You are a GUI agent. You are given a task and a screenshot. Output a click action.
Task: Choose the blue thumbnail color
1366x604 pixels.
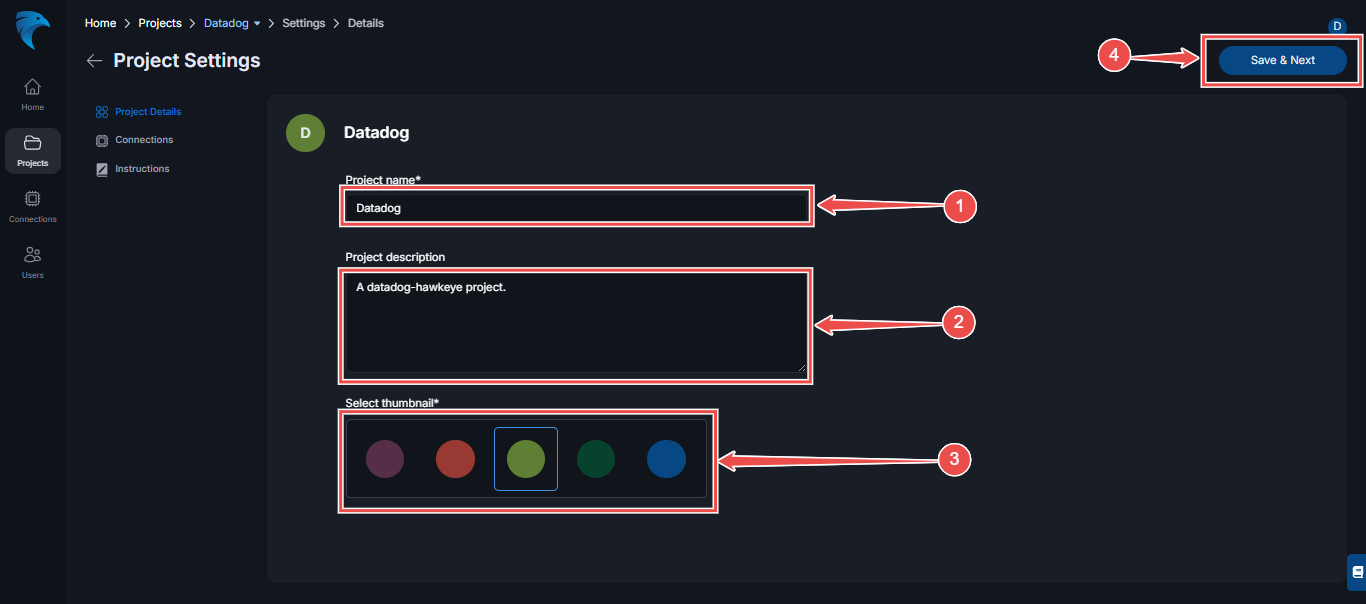coord(666,459)
